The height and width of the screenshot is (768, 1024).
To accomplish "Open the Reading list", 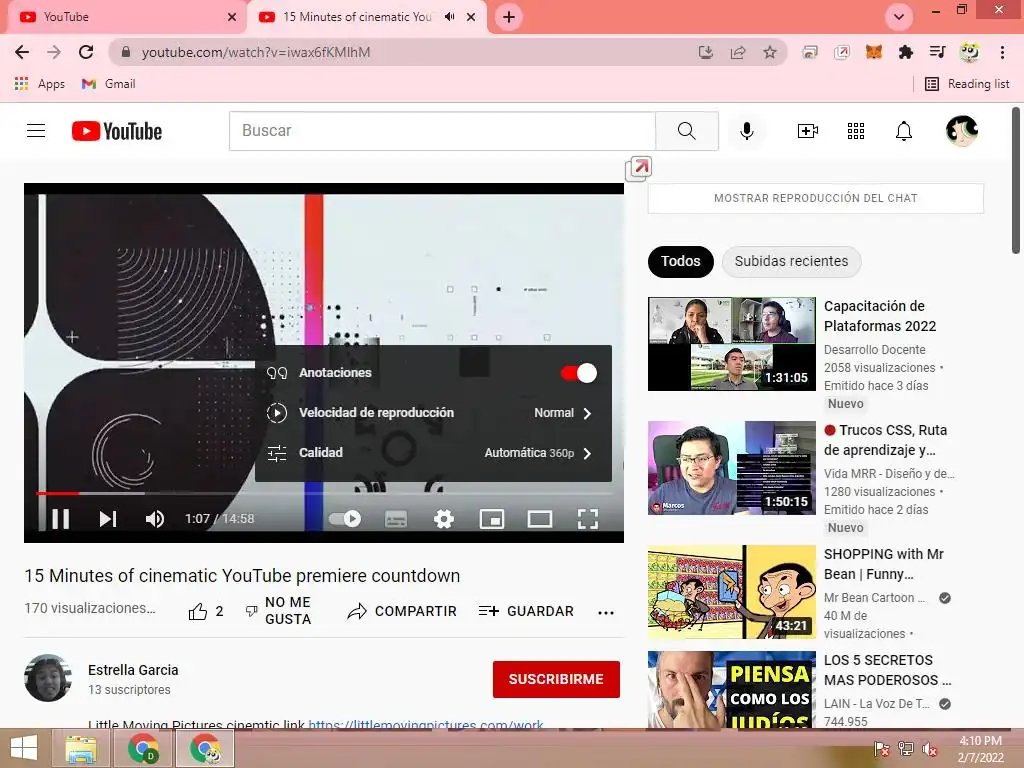I will coord(968,84).
